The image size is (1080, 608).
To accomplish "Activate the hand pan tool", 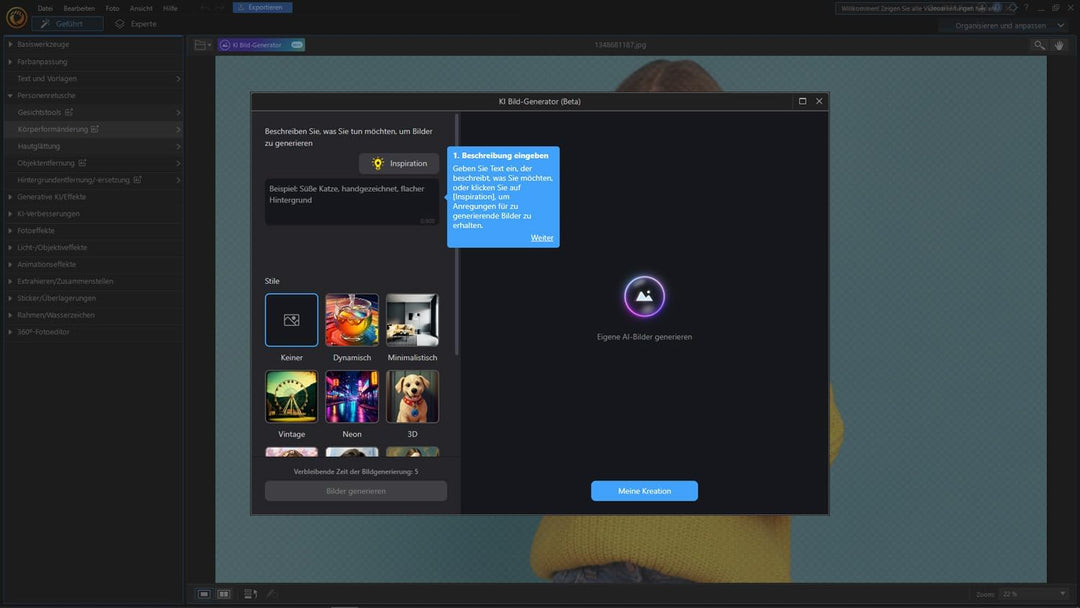I will click(x=1060, y=45).
